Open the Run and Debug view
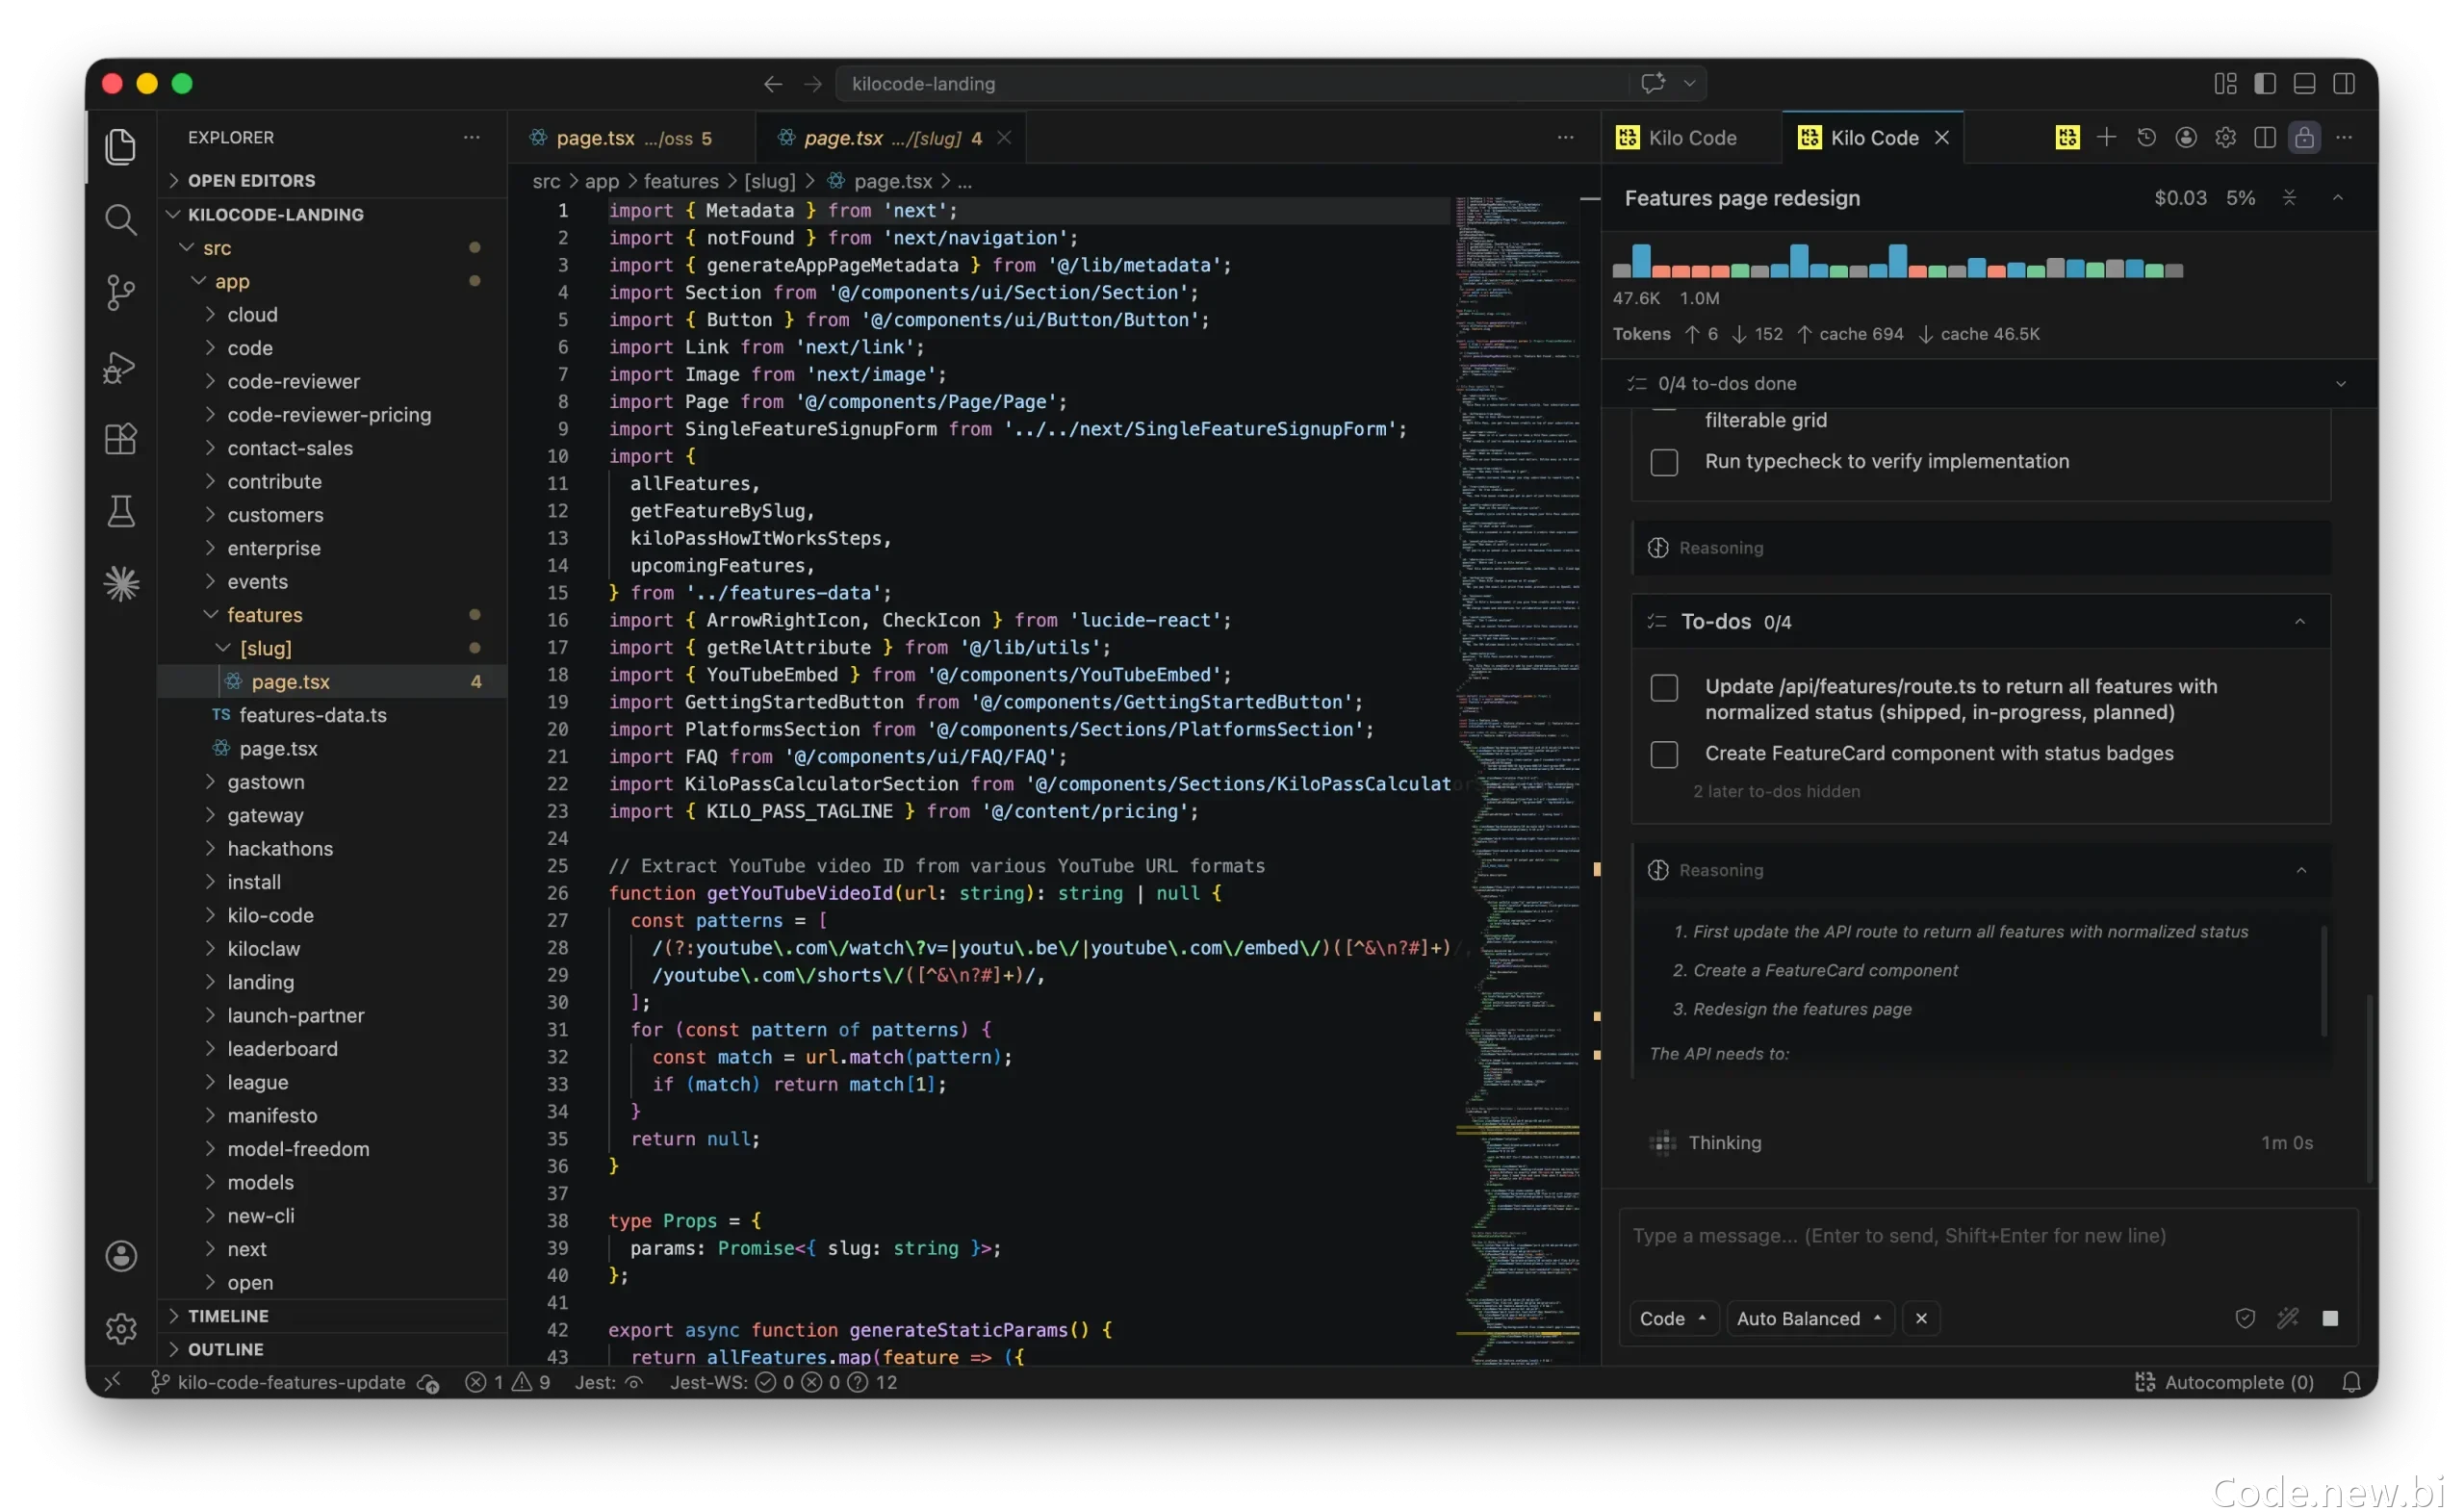The width and height of the screenshot is (2464, 1511). click(120, 366)
